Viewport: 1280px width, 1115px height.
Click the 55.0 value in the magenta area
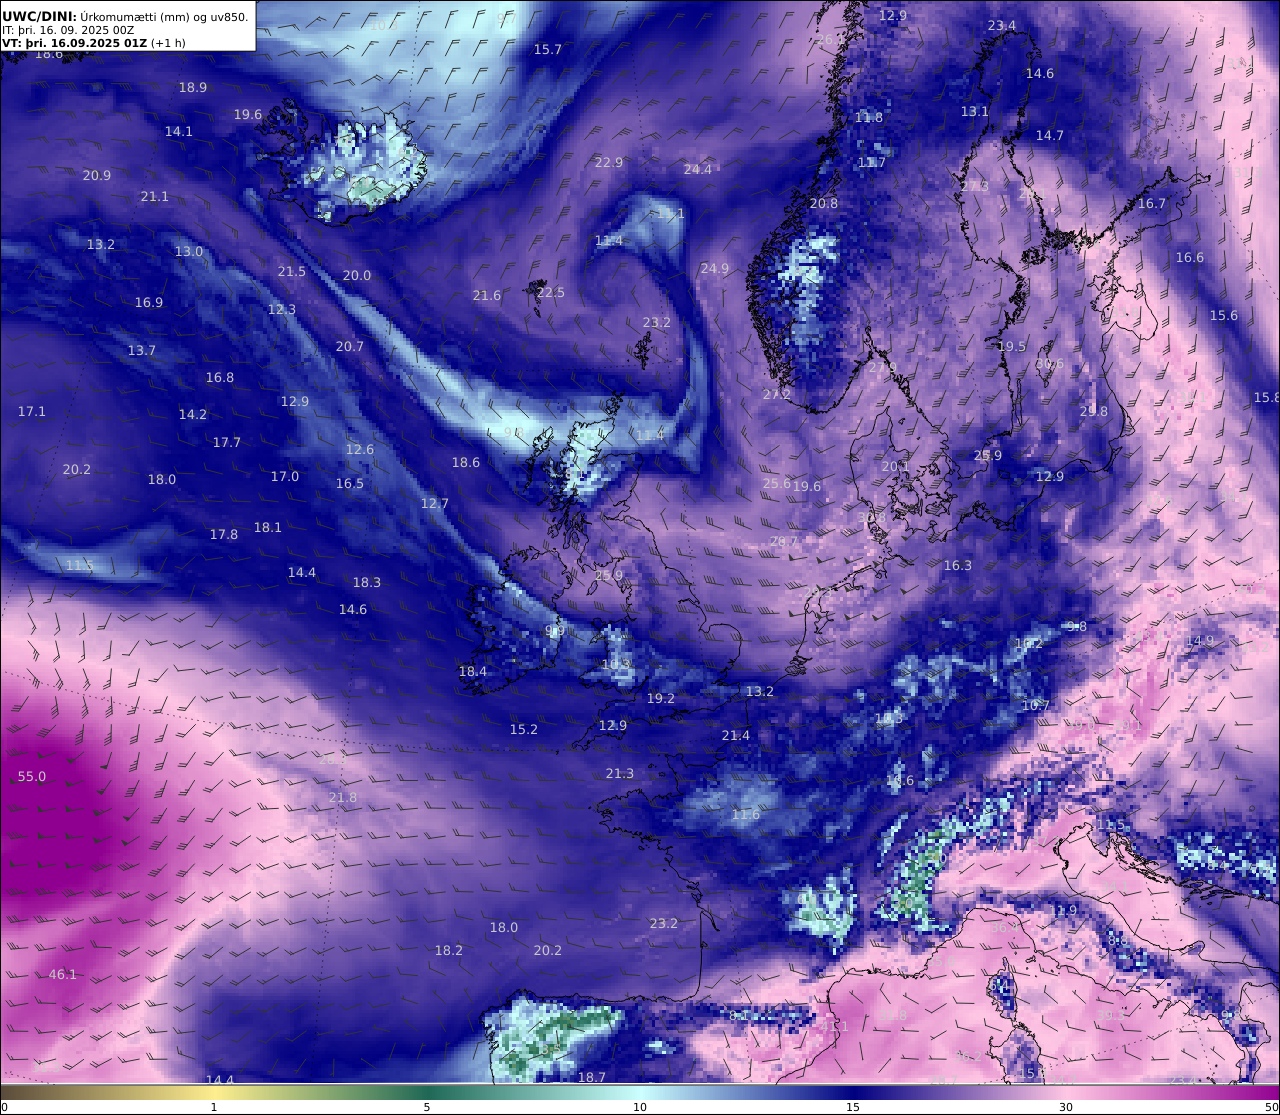(x=32, y=776)
